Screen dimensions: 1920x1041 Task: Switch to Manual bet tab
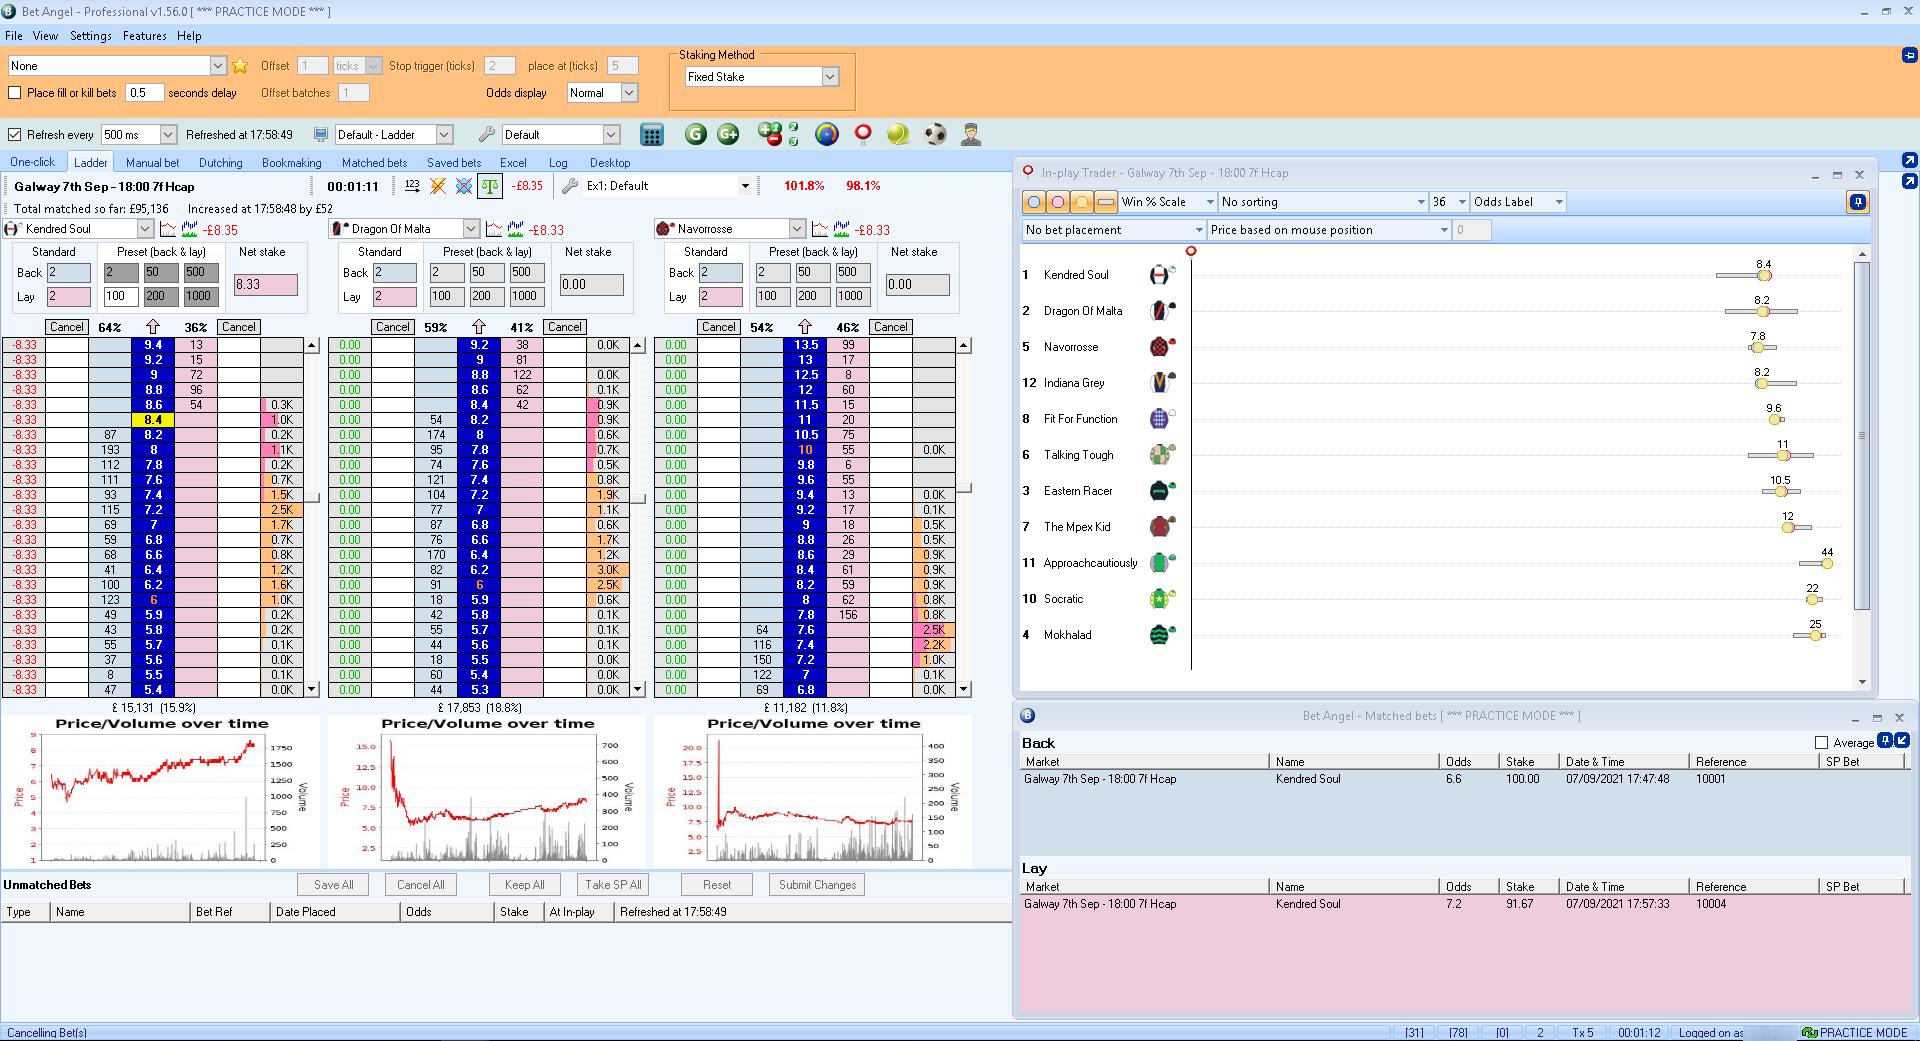click(152, 163)
